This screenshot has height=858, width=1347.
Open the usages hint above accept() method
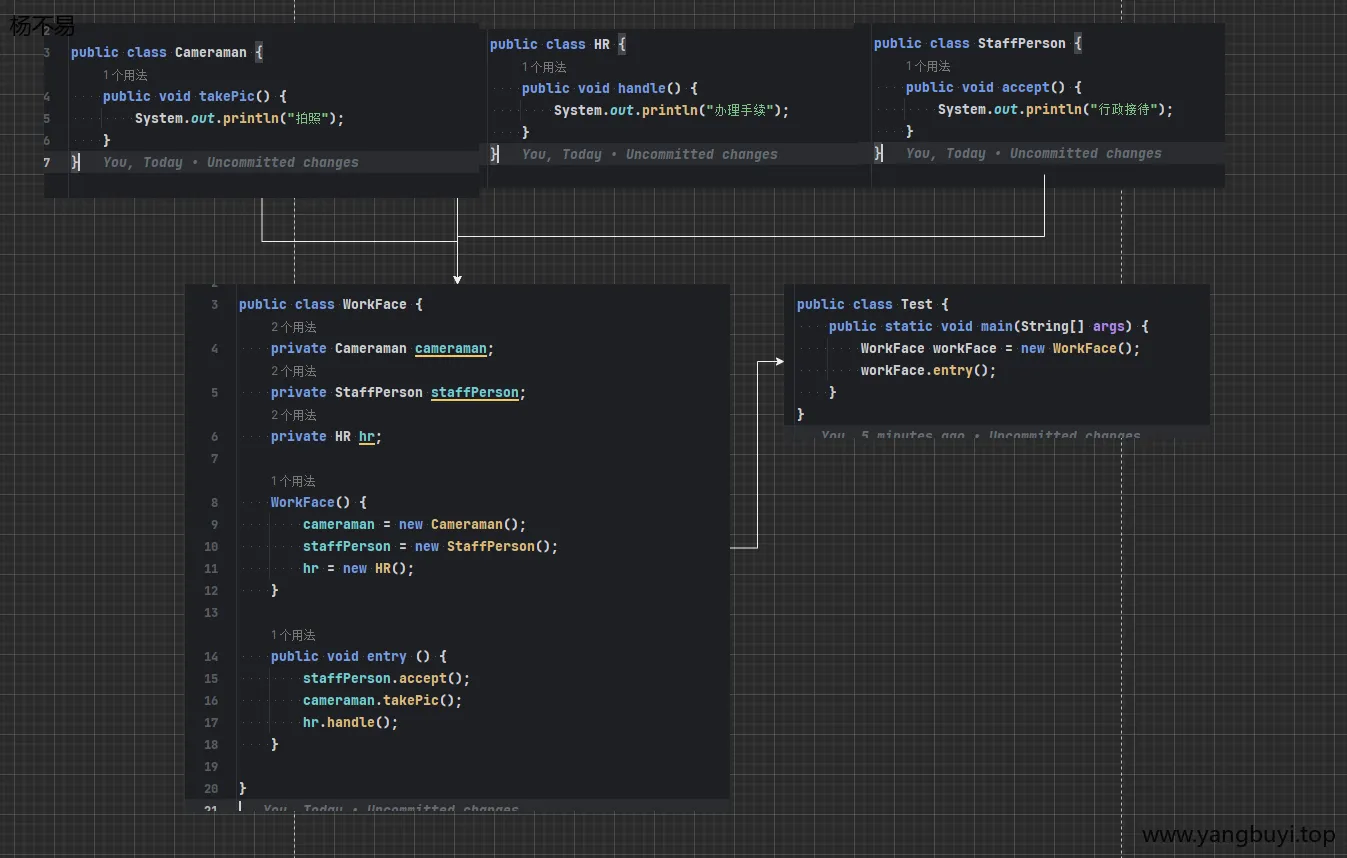point(928,66)
